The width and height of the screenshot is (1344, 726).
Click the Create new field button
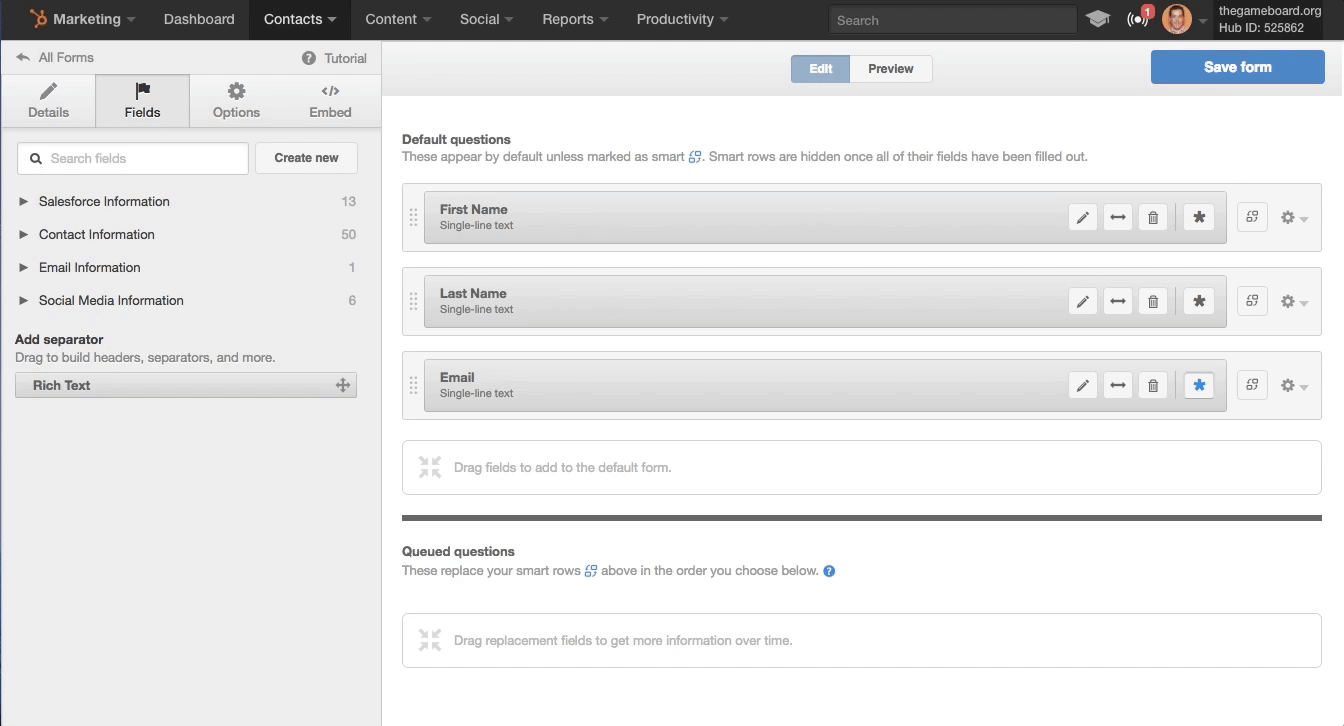coord(306,158)
